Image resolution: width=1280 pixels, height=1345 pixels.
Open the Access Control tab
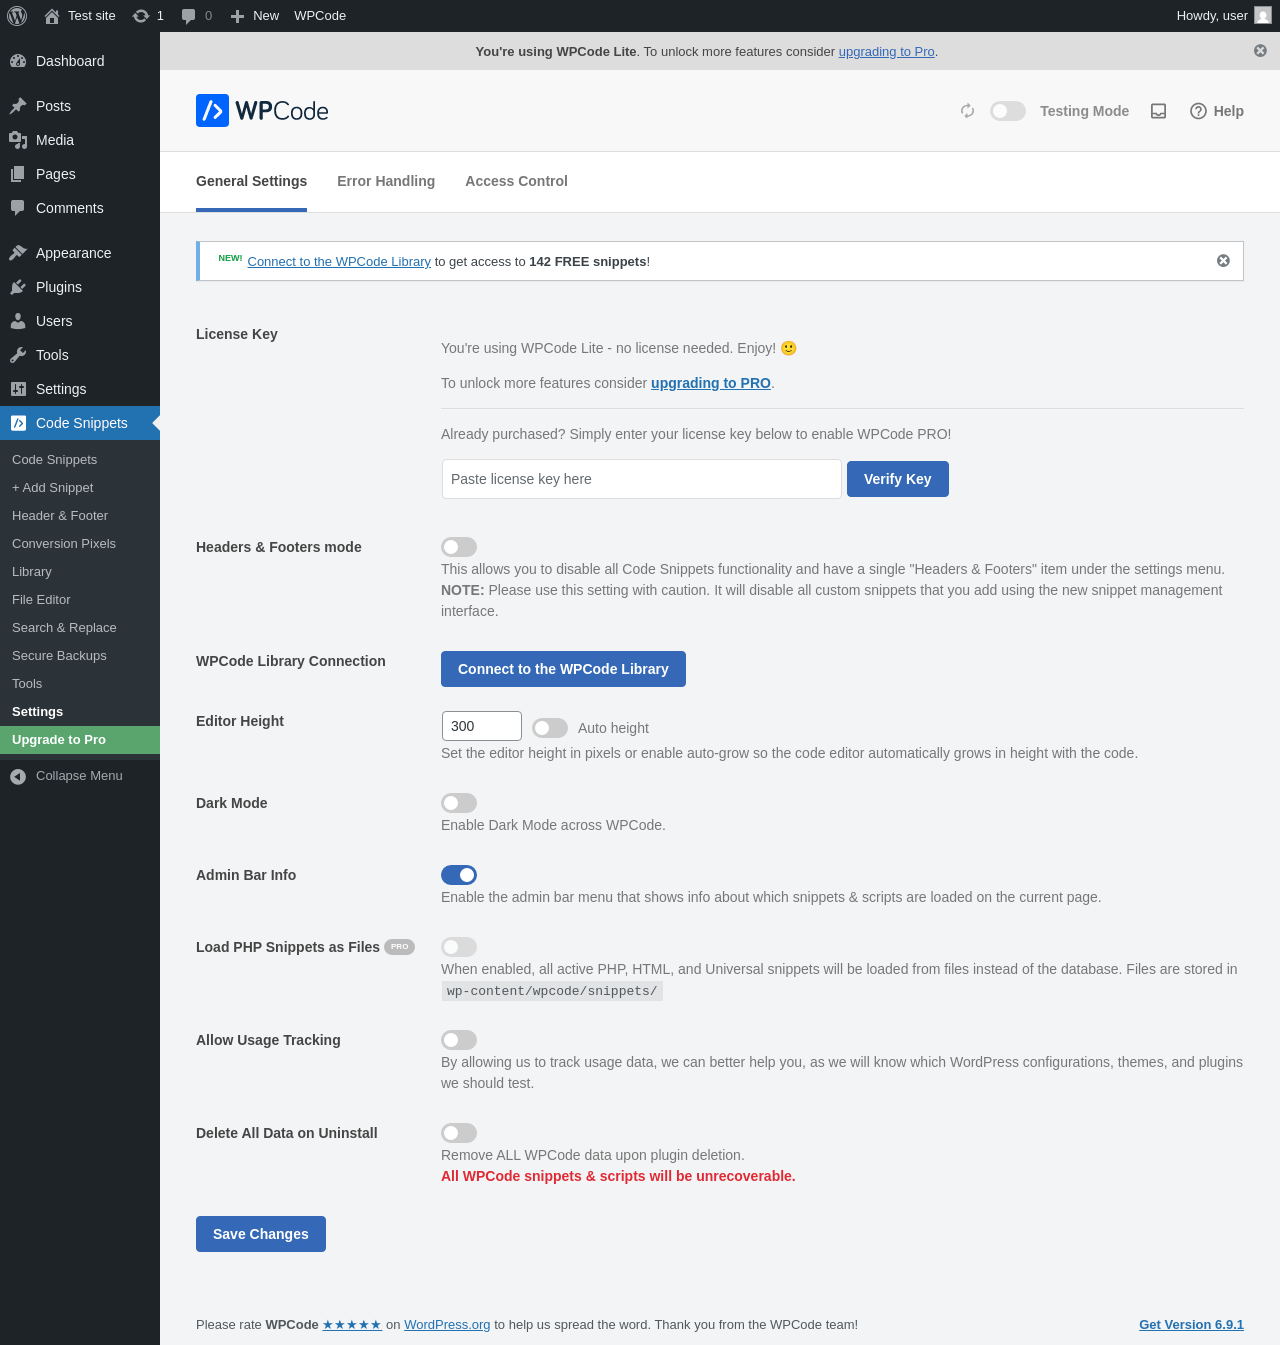point(516,181)
